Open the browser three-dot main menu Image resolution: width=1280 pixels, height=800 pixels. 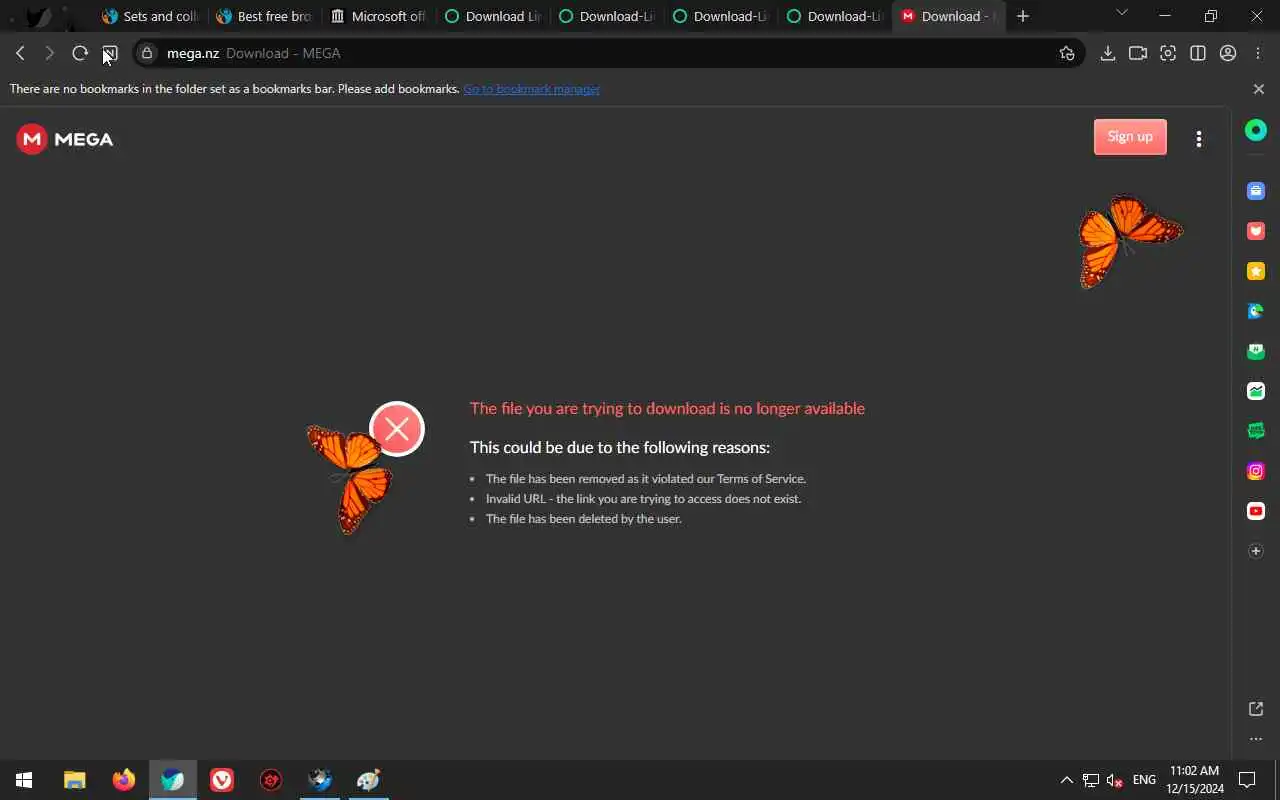point(1258,53)
